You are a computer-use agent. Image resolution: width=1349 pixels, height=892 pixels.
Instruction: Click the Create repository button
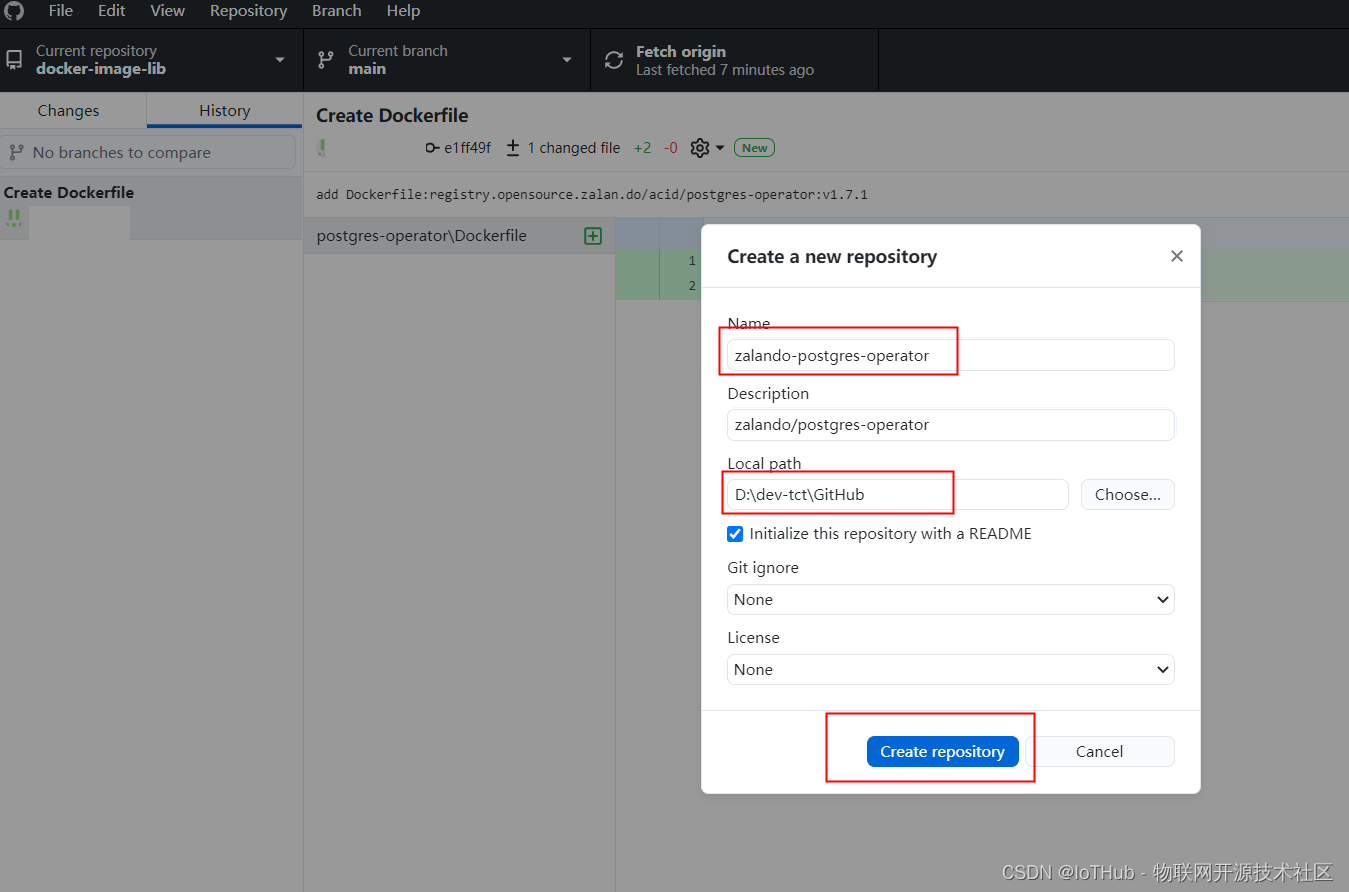point(942,752)
